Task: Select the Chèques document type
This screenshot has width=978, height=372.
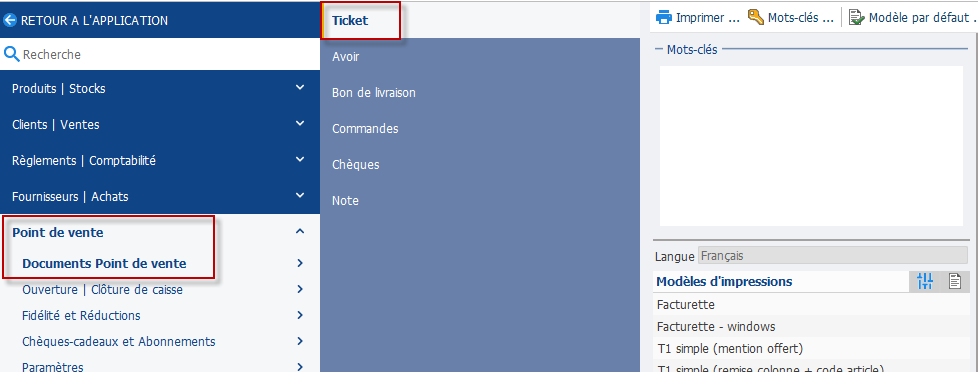Action: (356, 165)
